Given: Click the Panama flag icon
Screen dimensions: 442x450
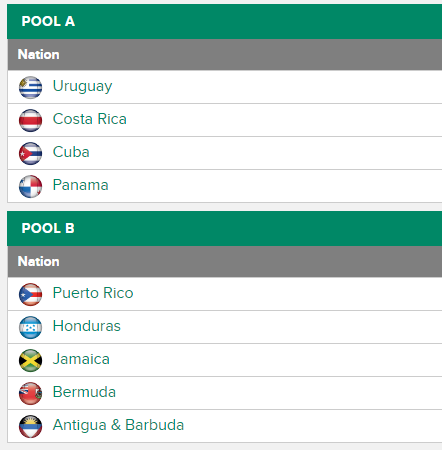Looking at the screenshot, I should pyautogui.click(x=30, y=186).
